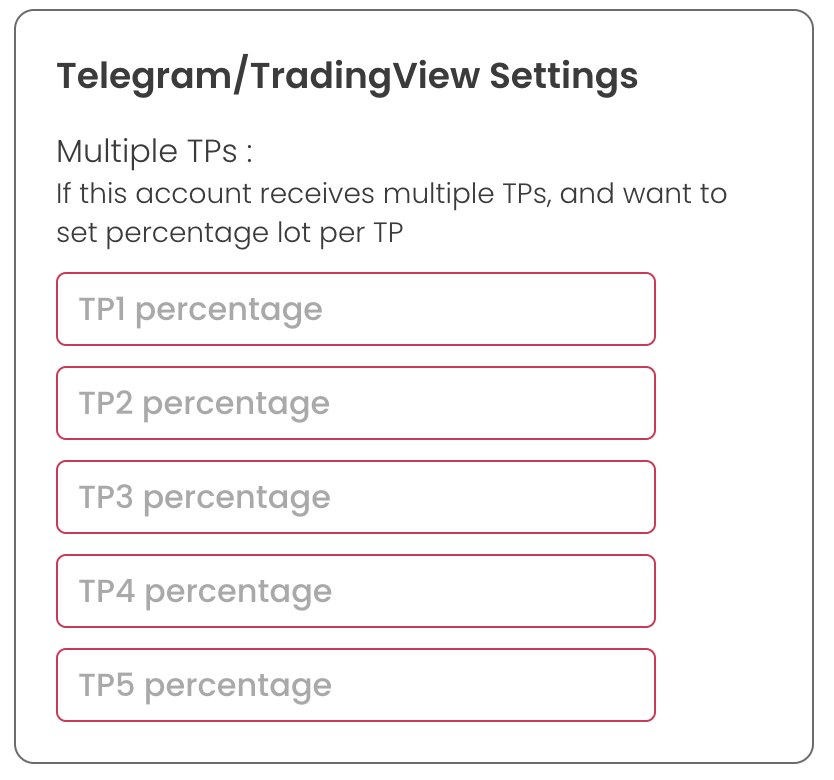The width and height of the screenshot is (834, 780).
Task: Click the 'TP1 percentage' placeholder text
Action: click(200, 310)
